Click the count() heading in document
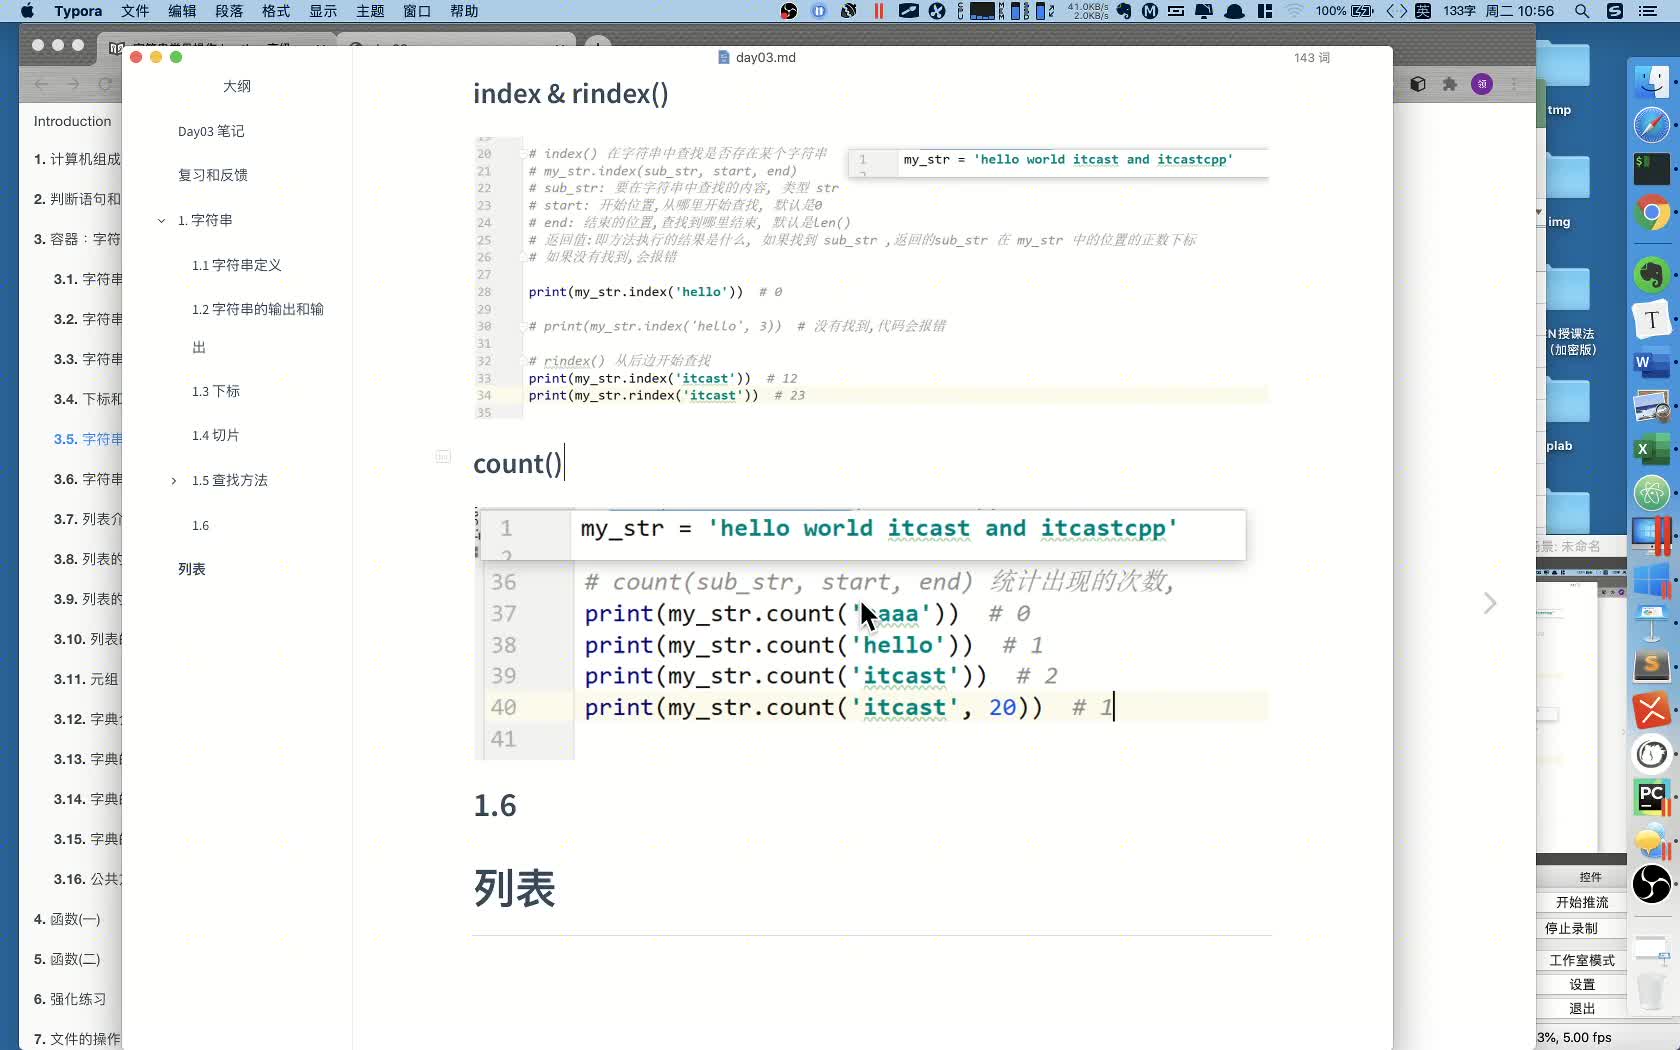1680x1050 pixels. click(x=517, y=464)
